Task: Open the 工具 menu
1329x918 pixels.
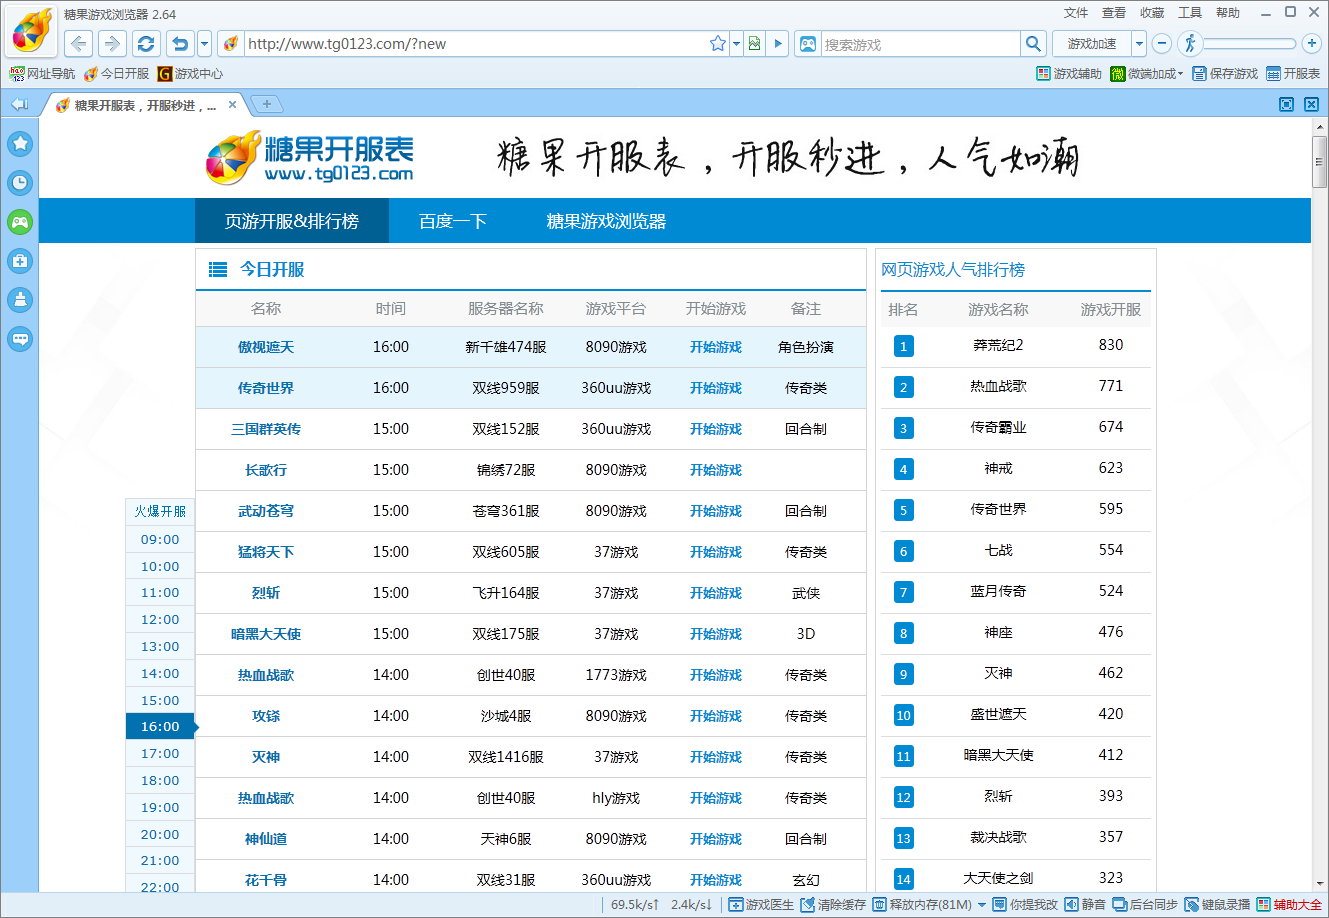Action: [1190, 13]
